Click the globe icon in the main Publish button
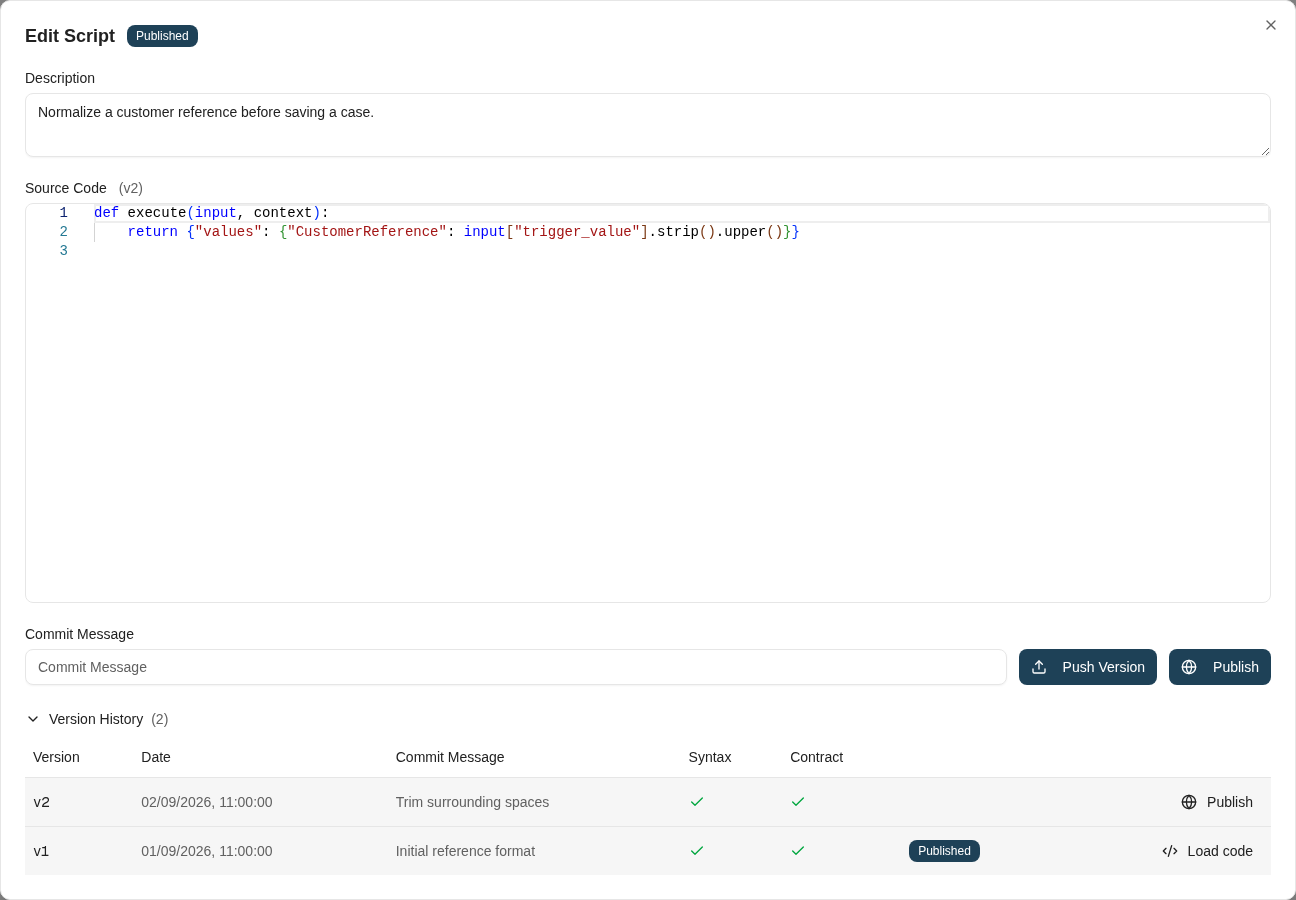Image resolution: width=1296 pixels, height=900 pixels. click(x=1189, y=667)
